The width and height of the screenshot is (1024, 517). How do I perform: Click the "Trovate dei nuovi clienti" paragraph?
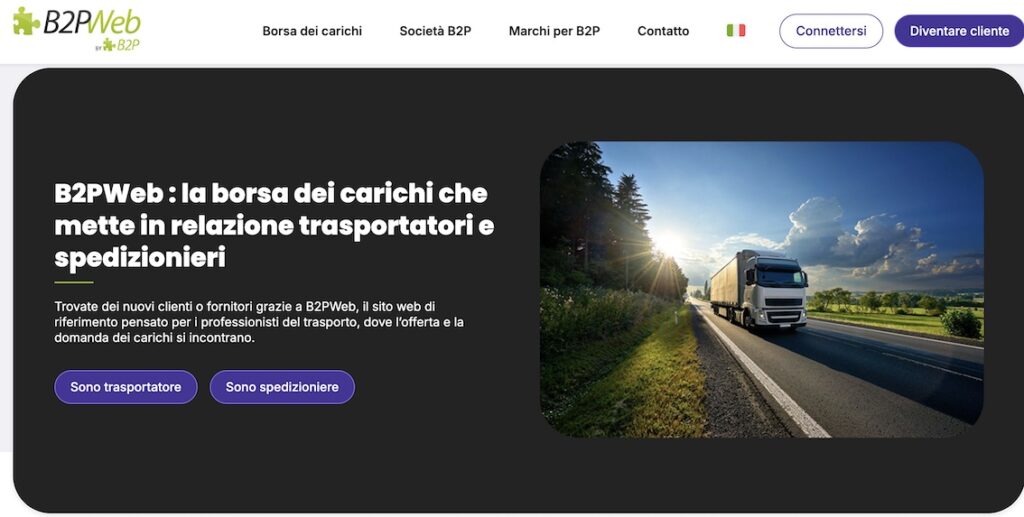259,322
